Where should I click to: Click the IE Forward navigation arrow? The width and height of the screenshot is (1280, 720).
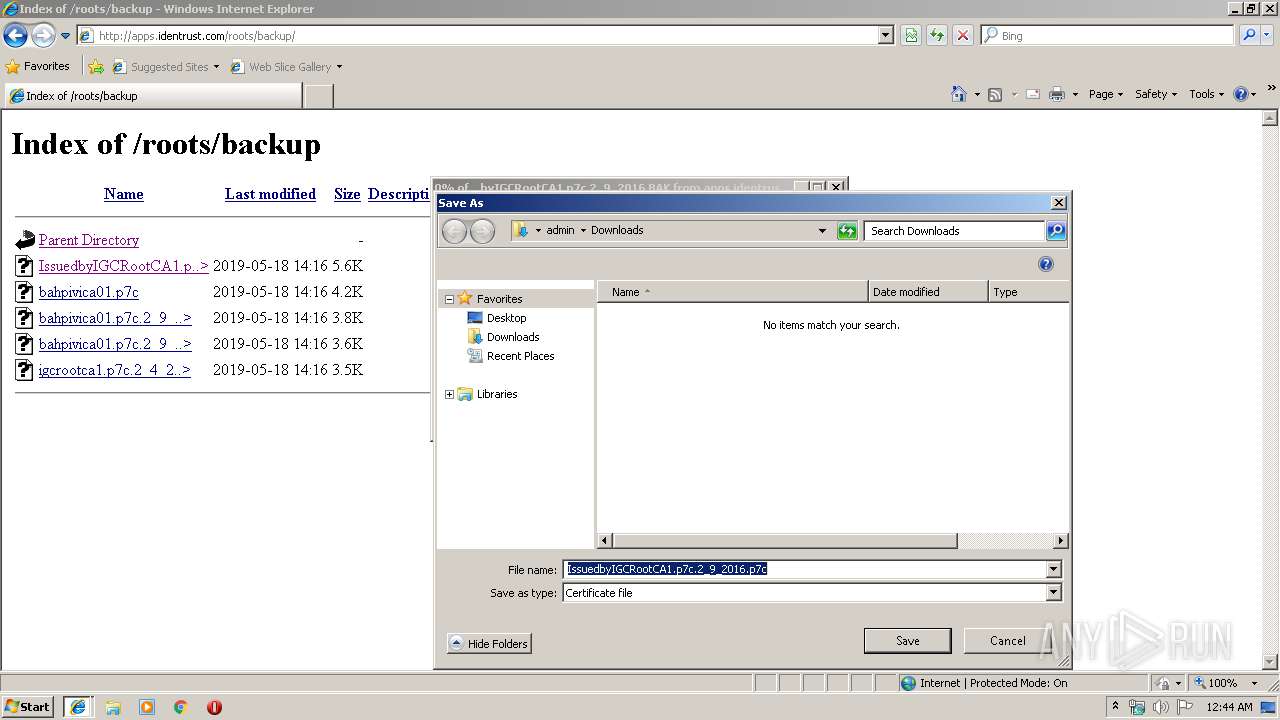point(43,36)
